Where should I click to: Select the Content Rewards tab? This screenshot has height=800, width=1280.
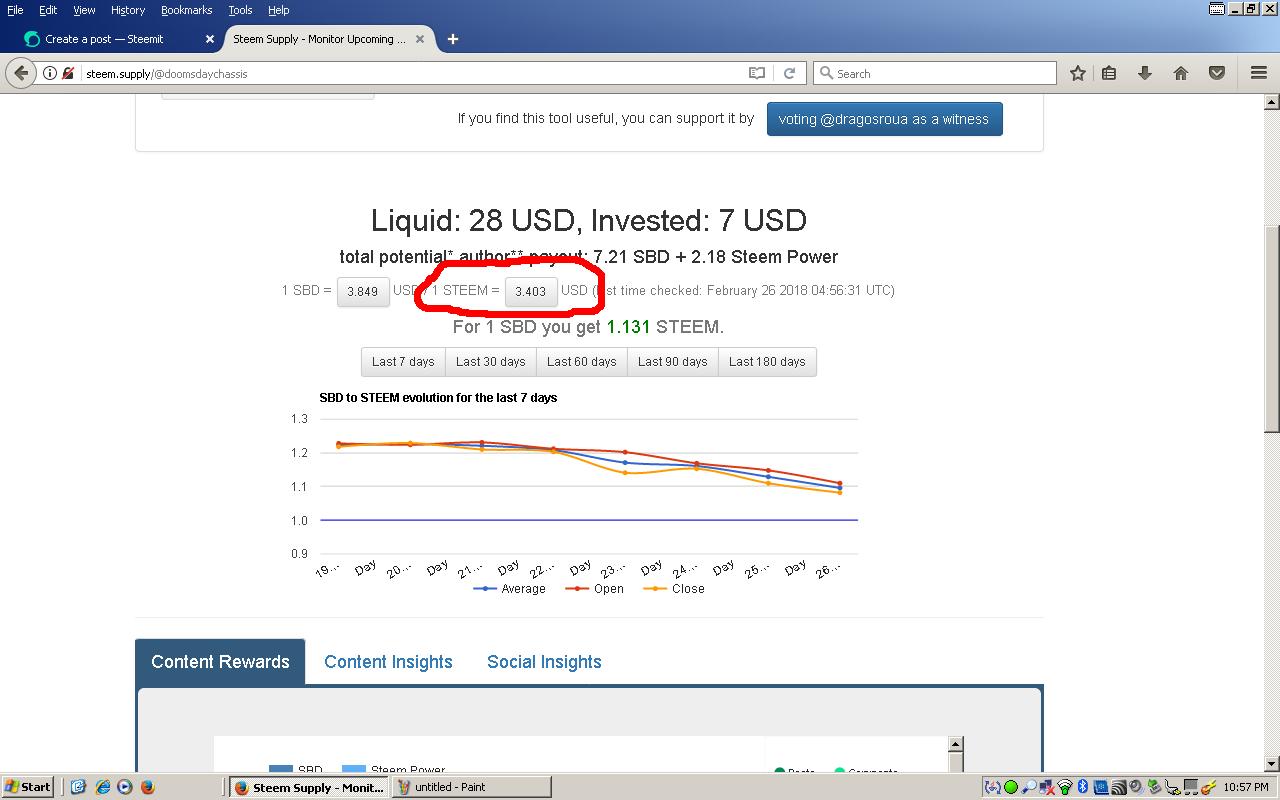pyautogui.click(x=220, y=662)
